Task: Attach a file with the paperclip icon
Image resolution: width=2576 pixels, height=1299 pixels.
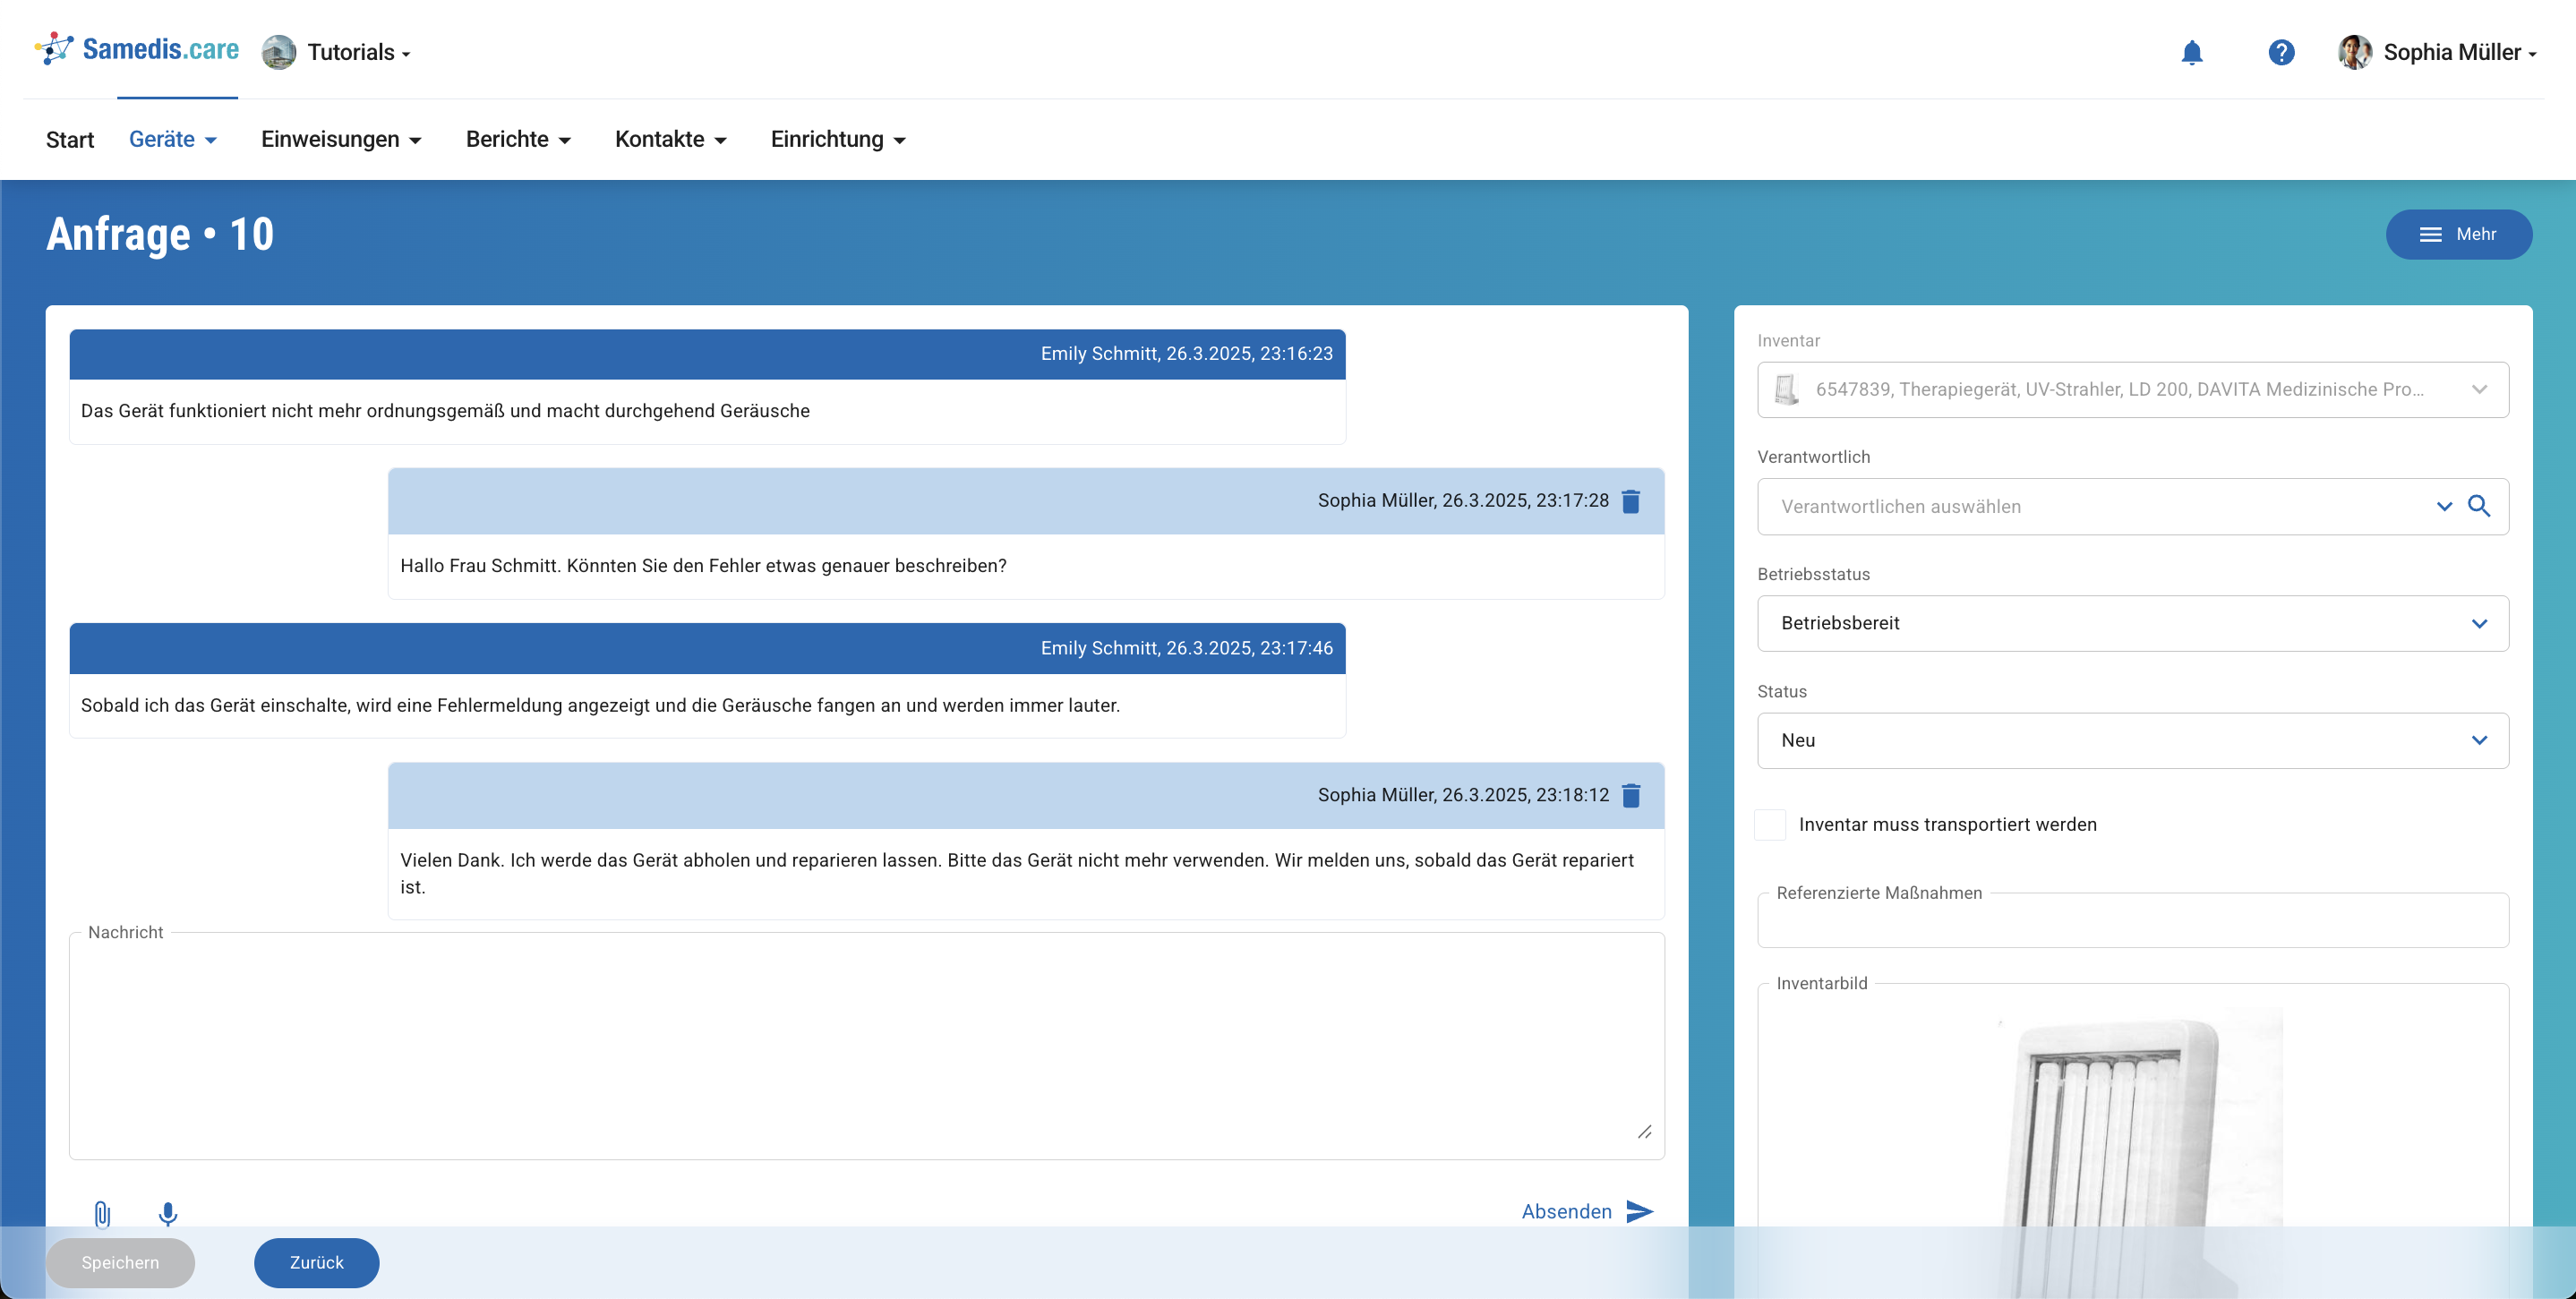Action: point(102,1213)
